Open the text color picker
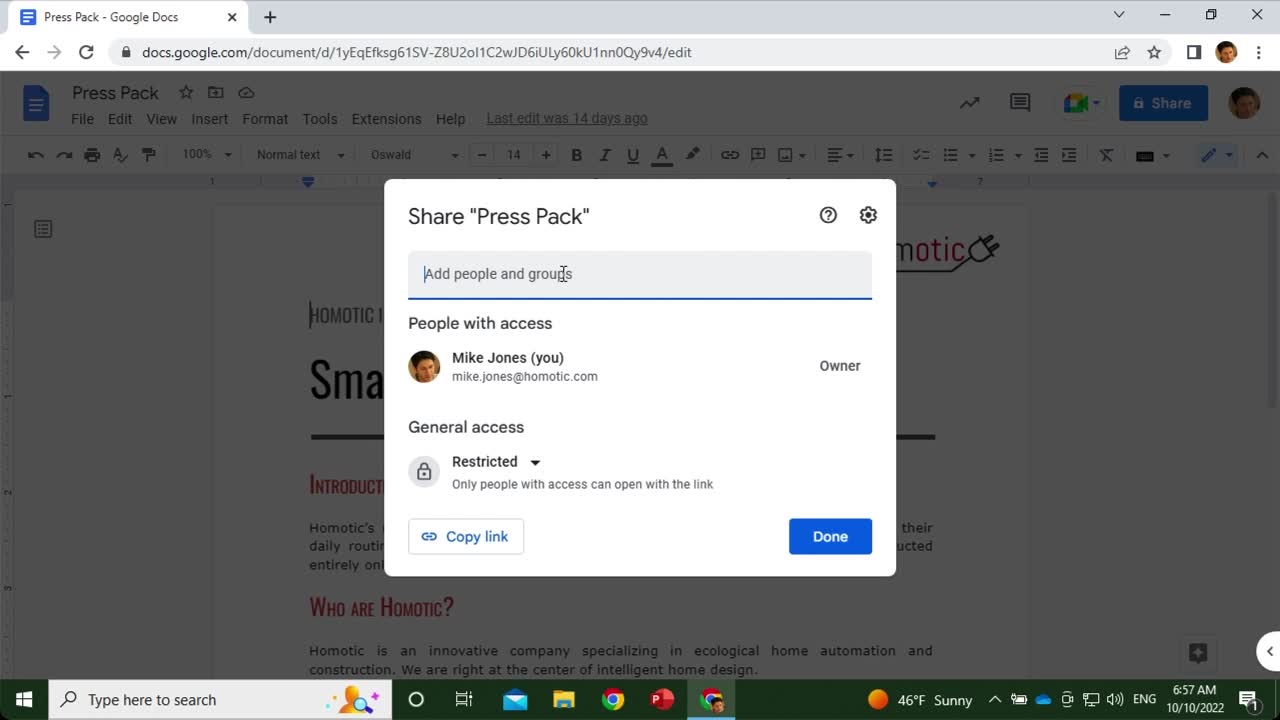This screenshot has height=720, width=1280. 661,155
